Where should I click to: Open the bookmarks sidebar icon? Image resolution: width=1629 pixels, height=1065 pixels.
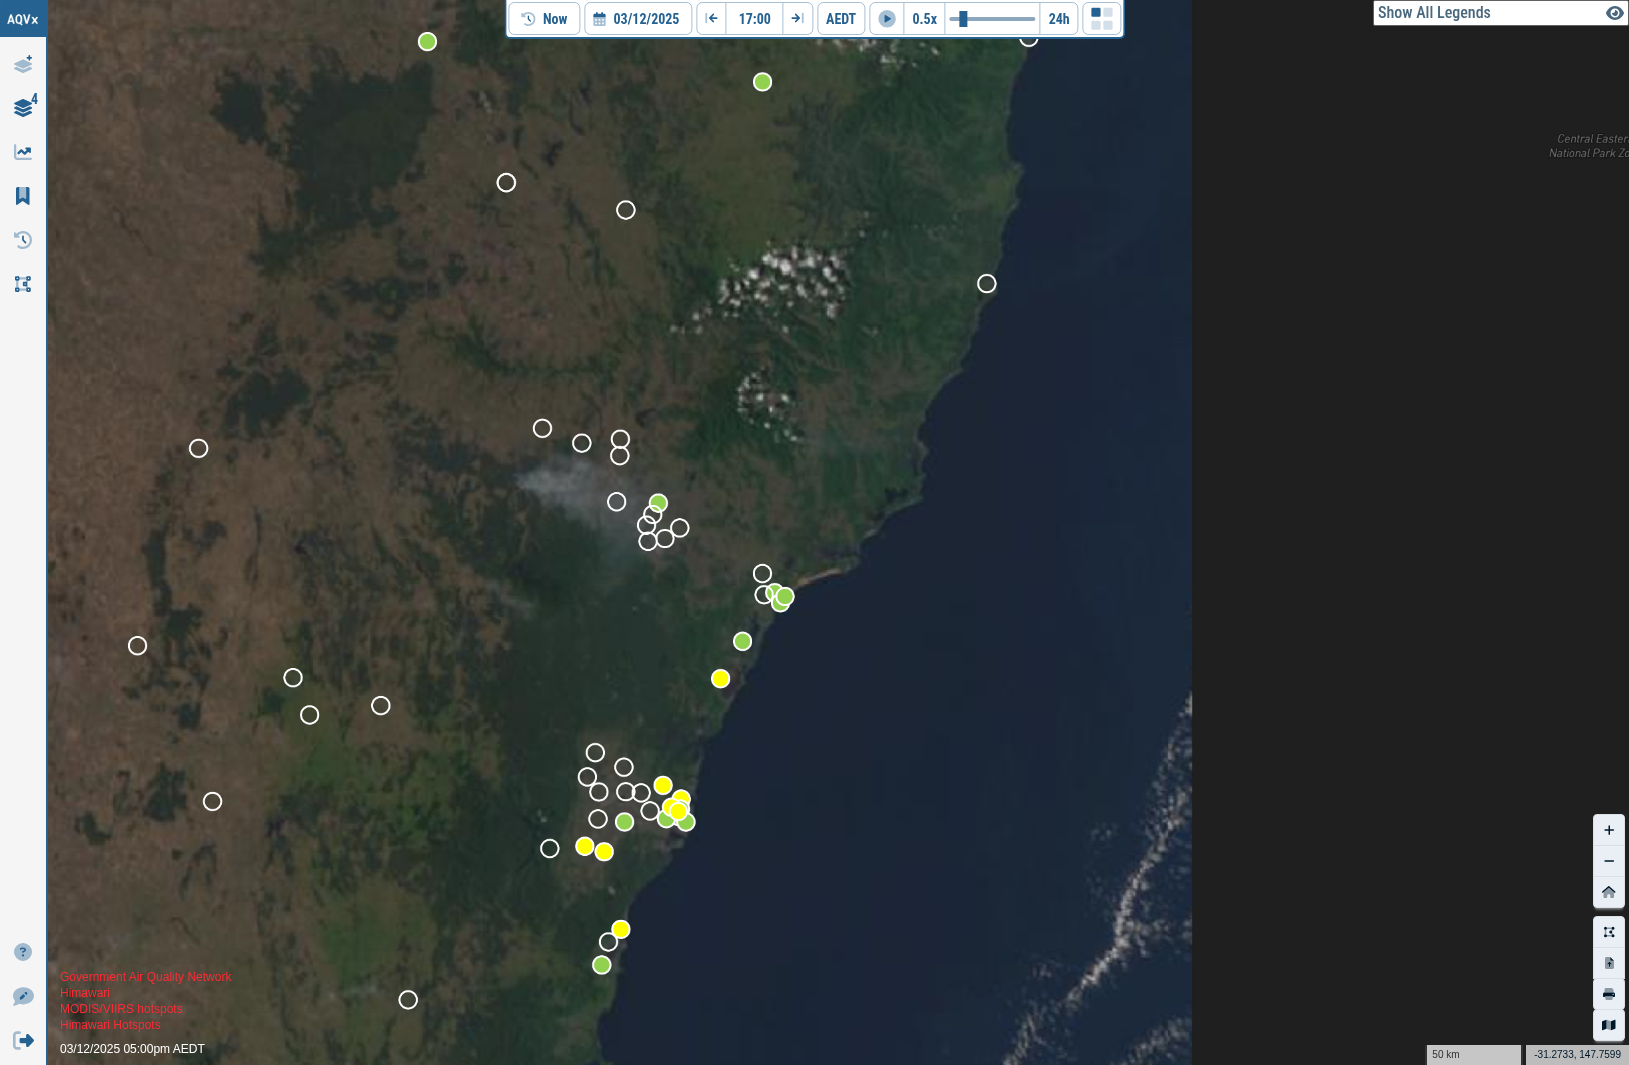tap(23, 196)
